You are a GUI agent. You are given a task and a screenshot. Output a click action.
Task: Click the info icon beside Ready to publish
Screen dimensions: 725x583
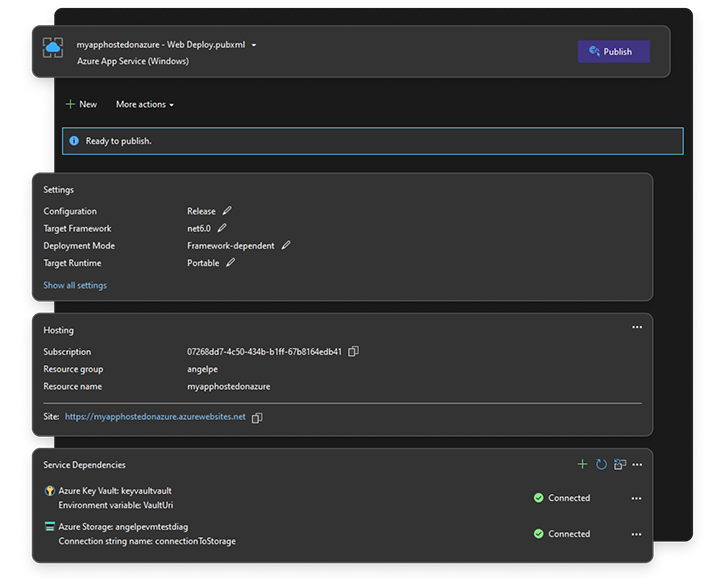point(74,141)
